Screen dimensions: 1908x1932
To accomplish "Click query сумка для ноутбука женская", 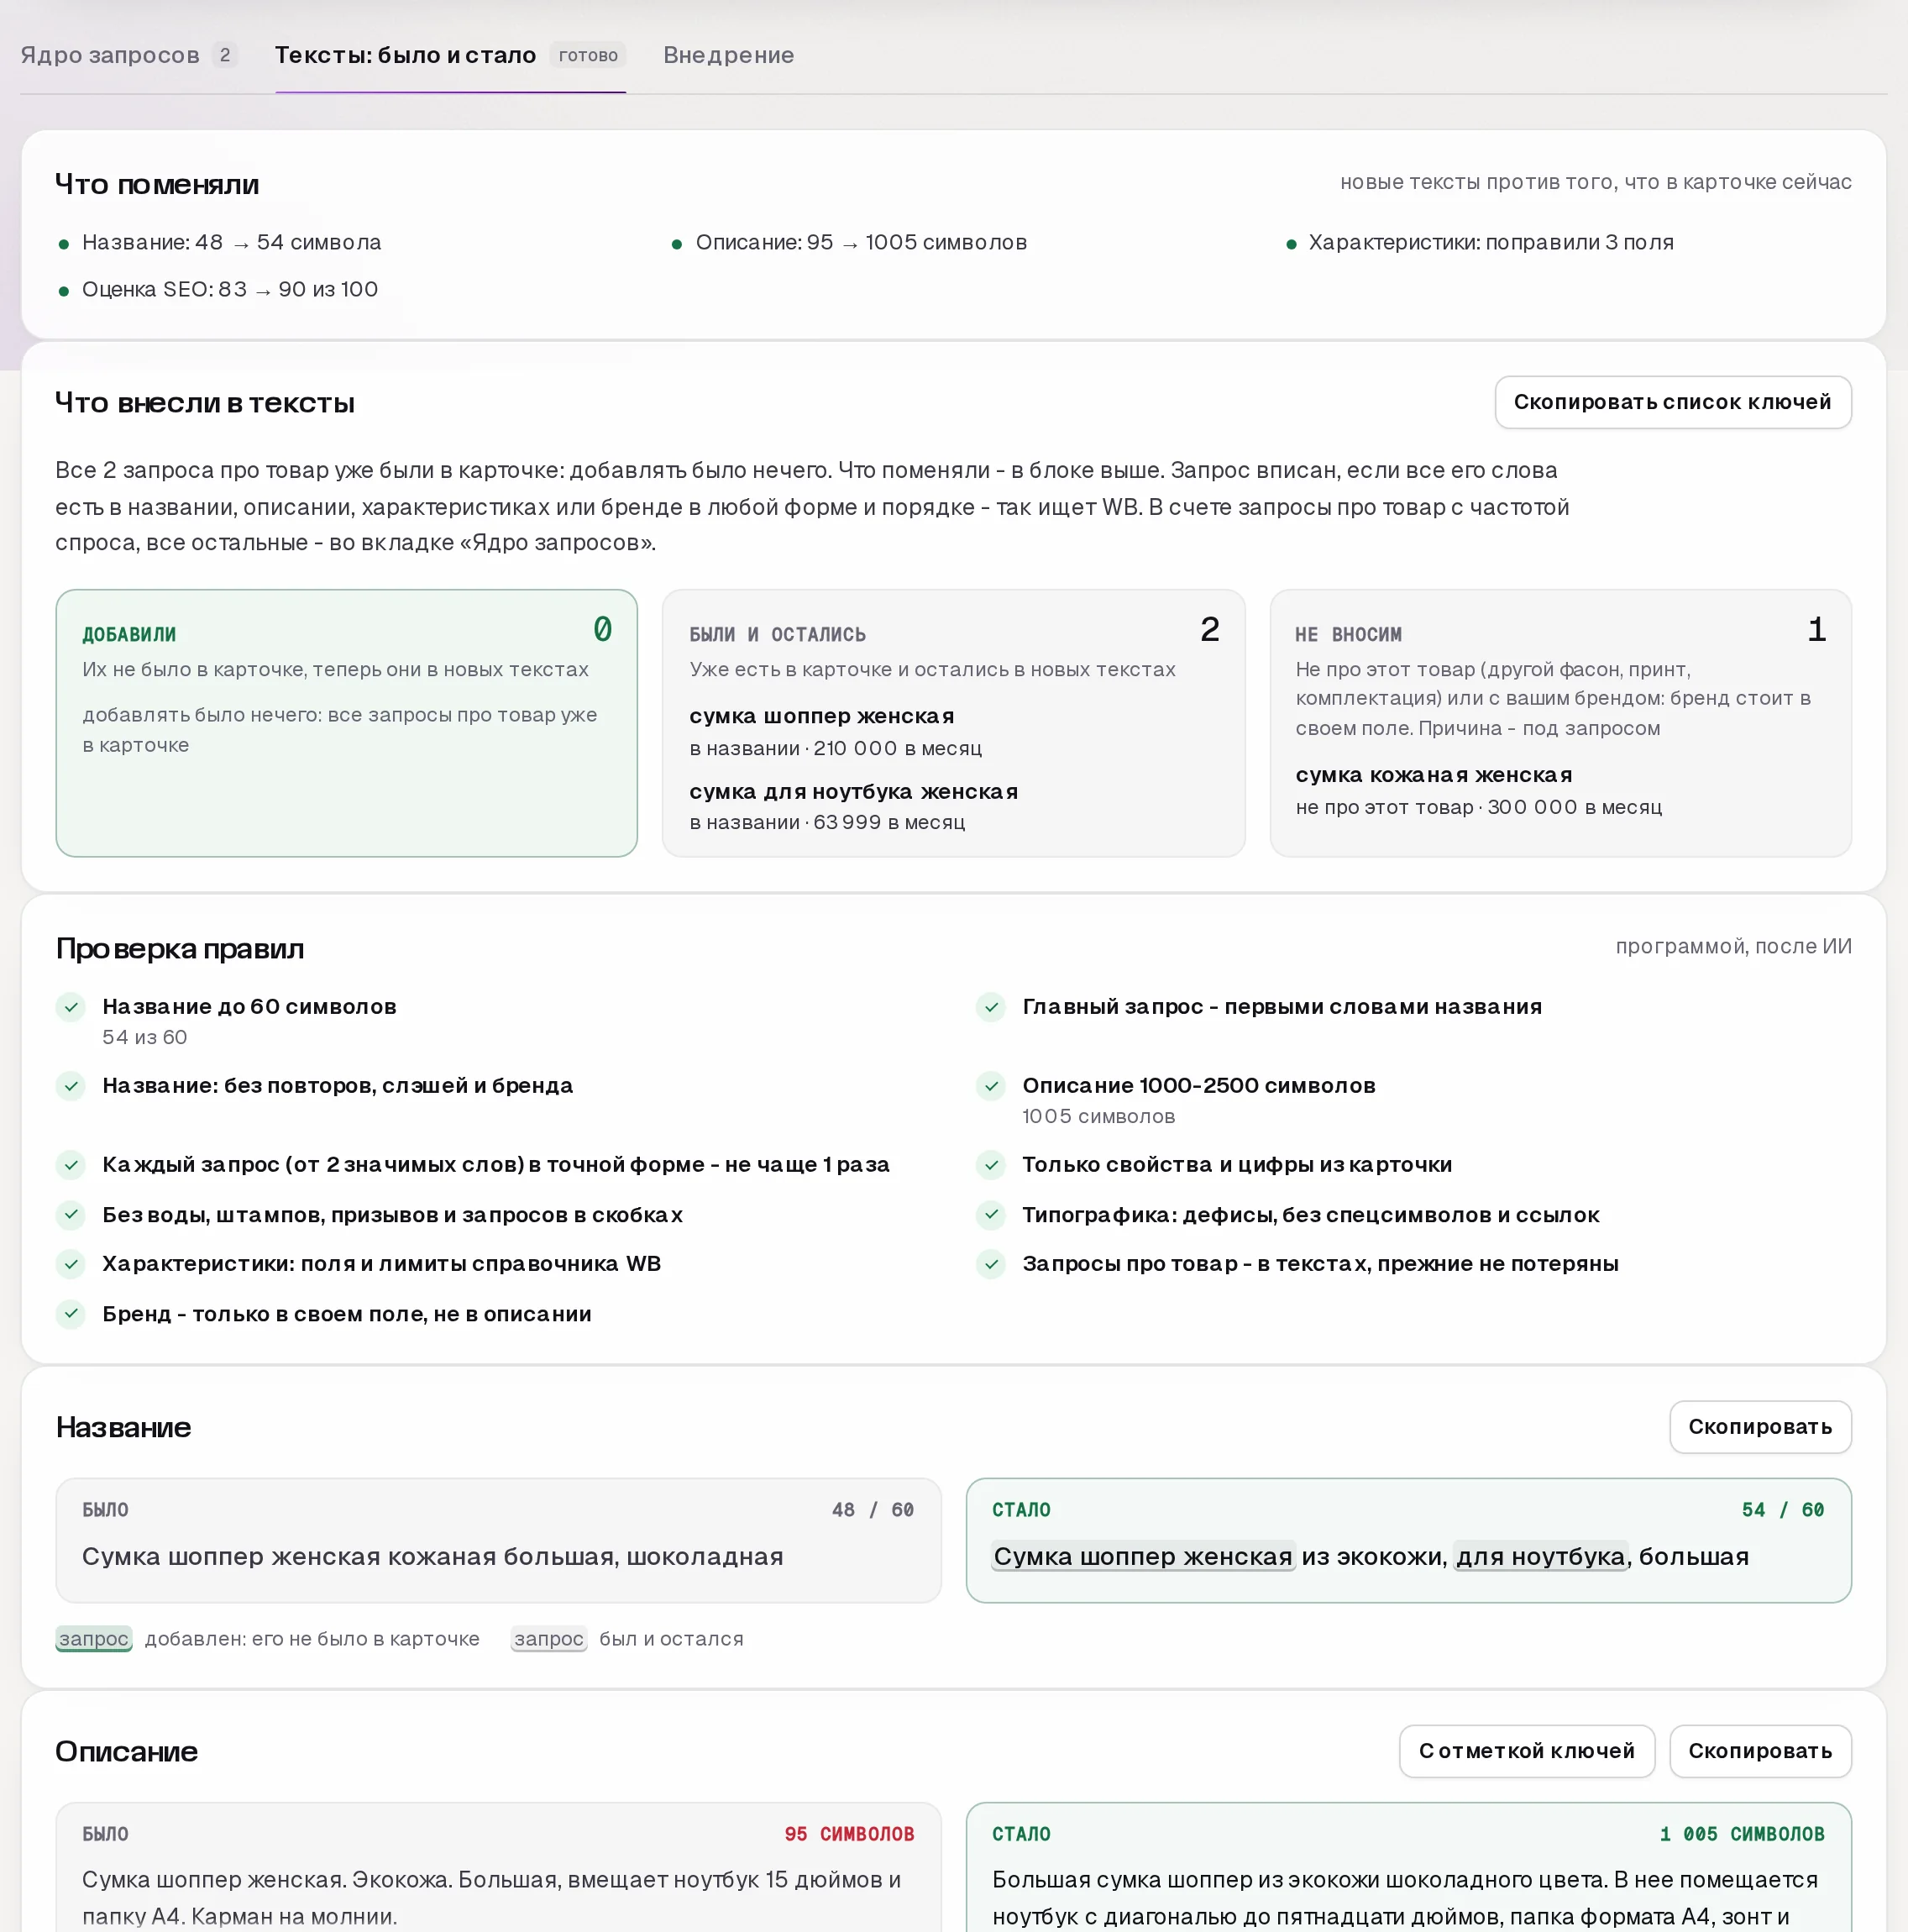I will click(853, 791).
